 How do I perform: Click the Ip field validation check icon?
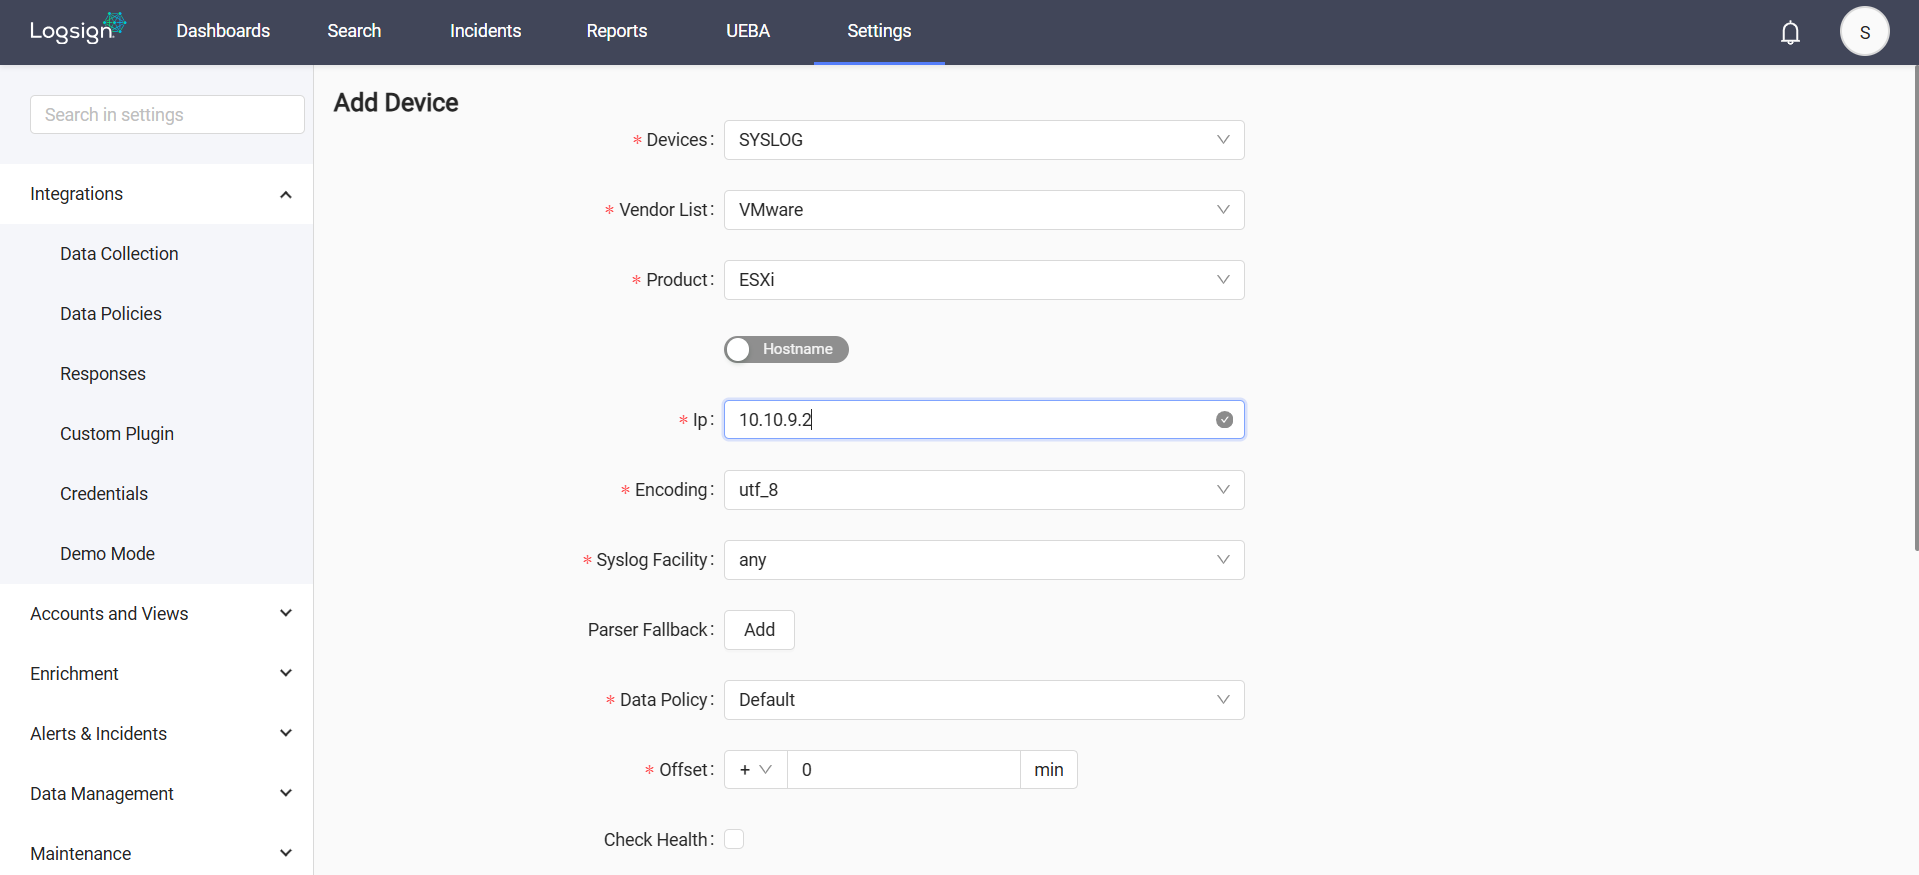point(1224,420)
